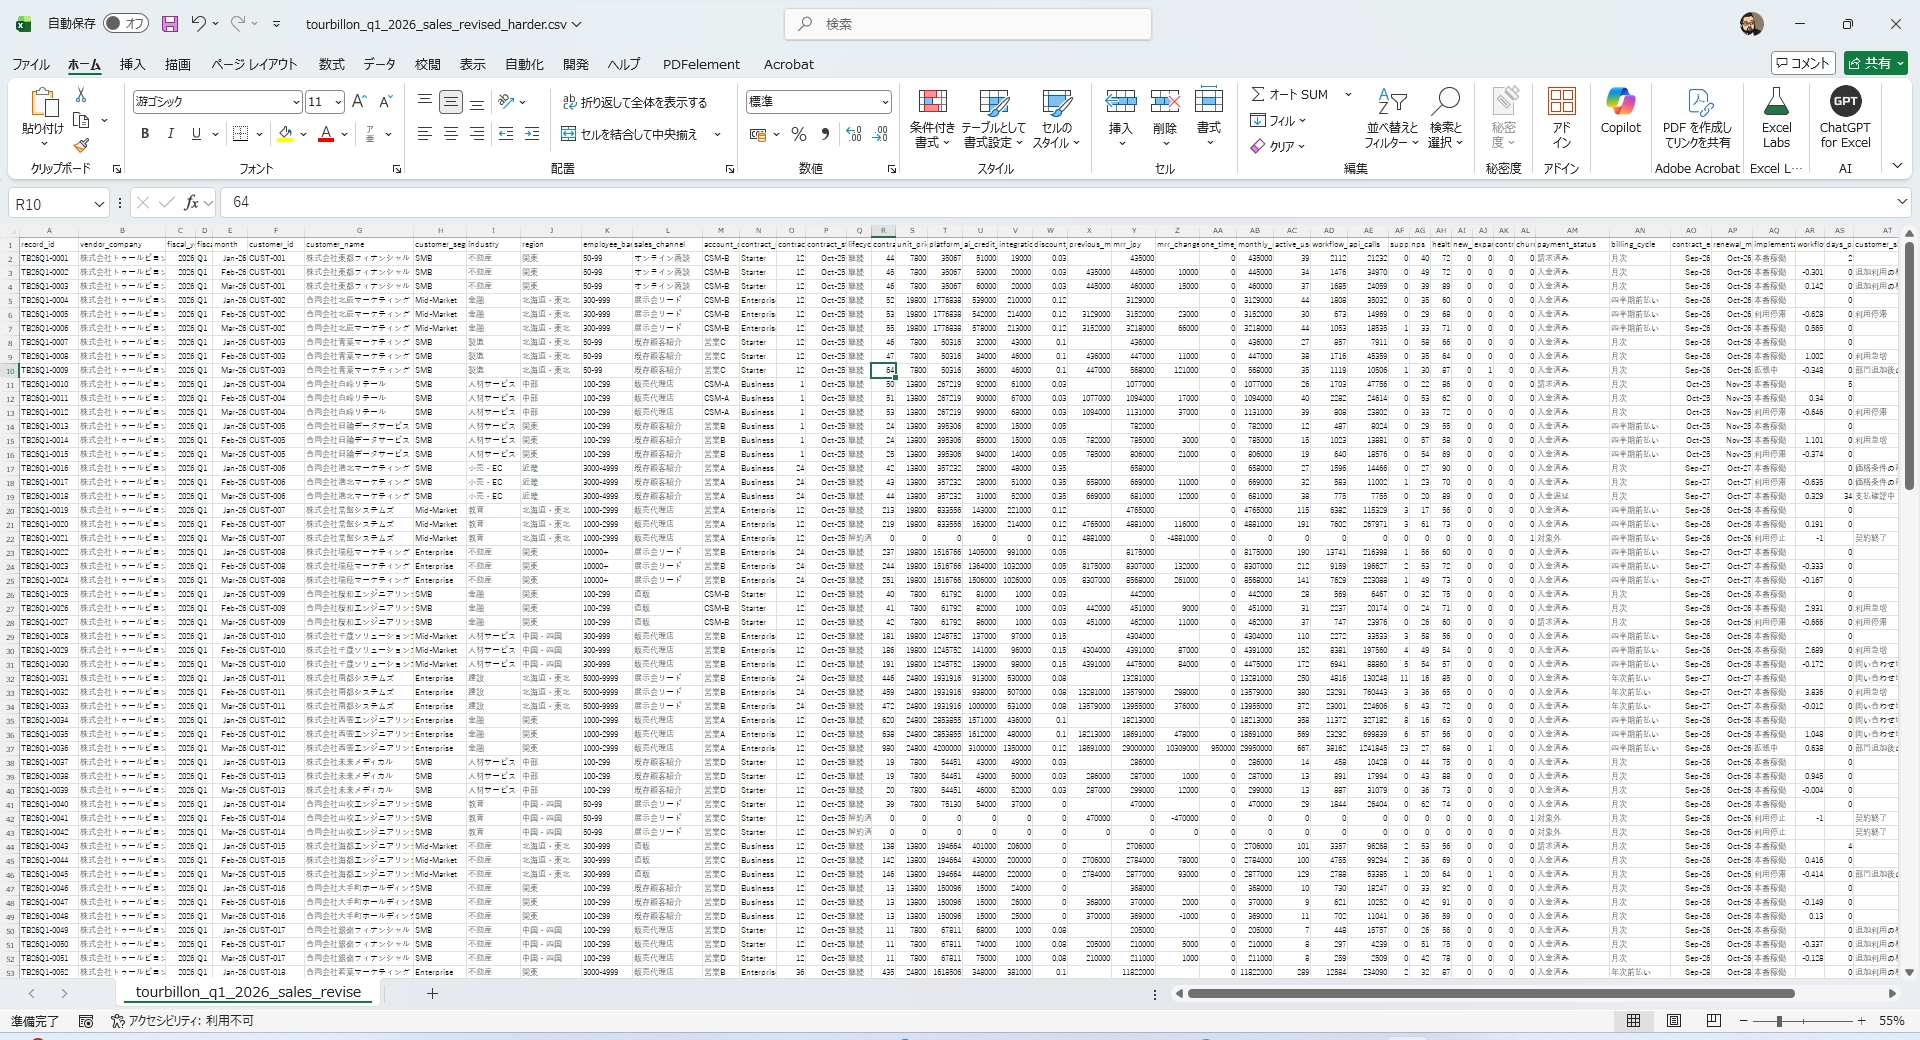Add a new sheet with the plus button
Screen dimensions: 1920x1040
pos(432,993)
